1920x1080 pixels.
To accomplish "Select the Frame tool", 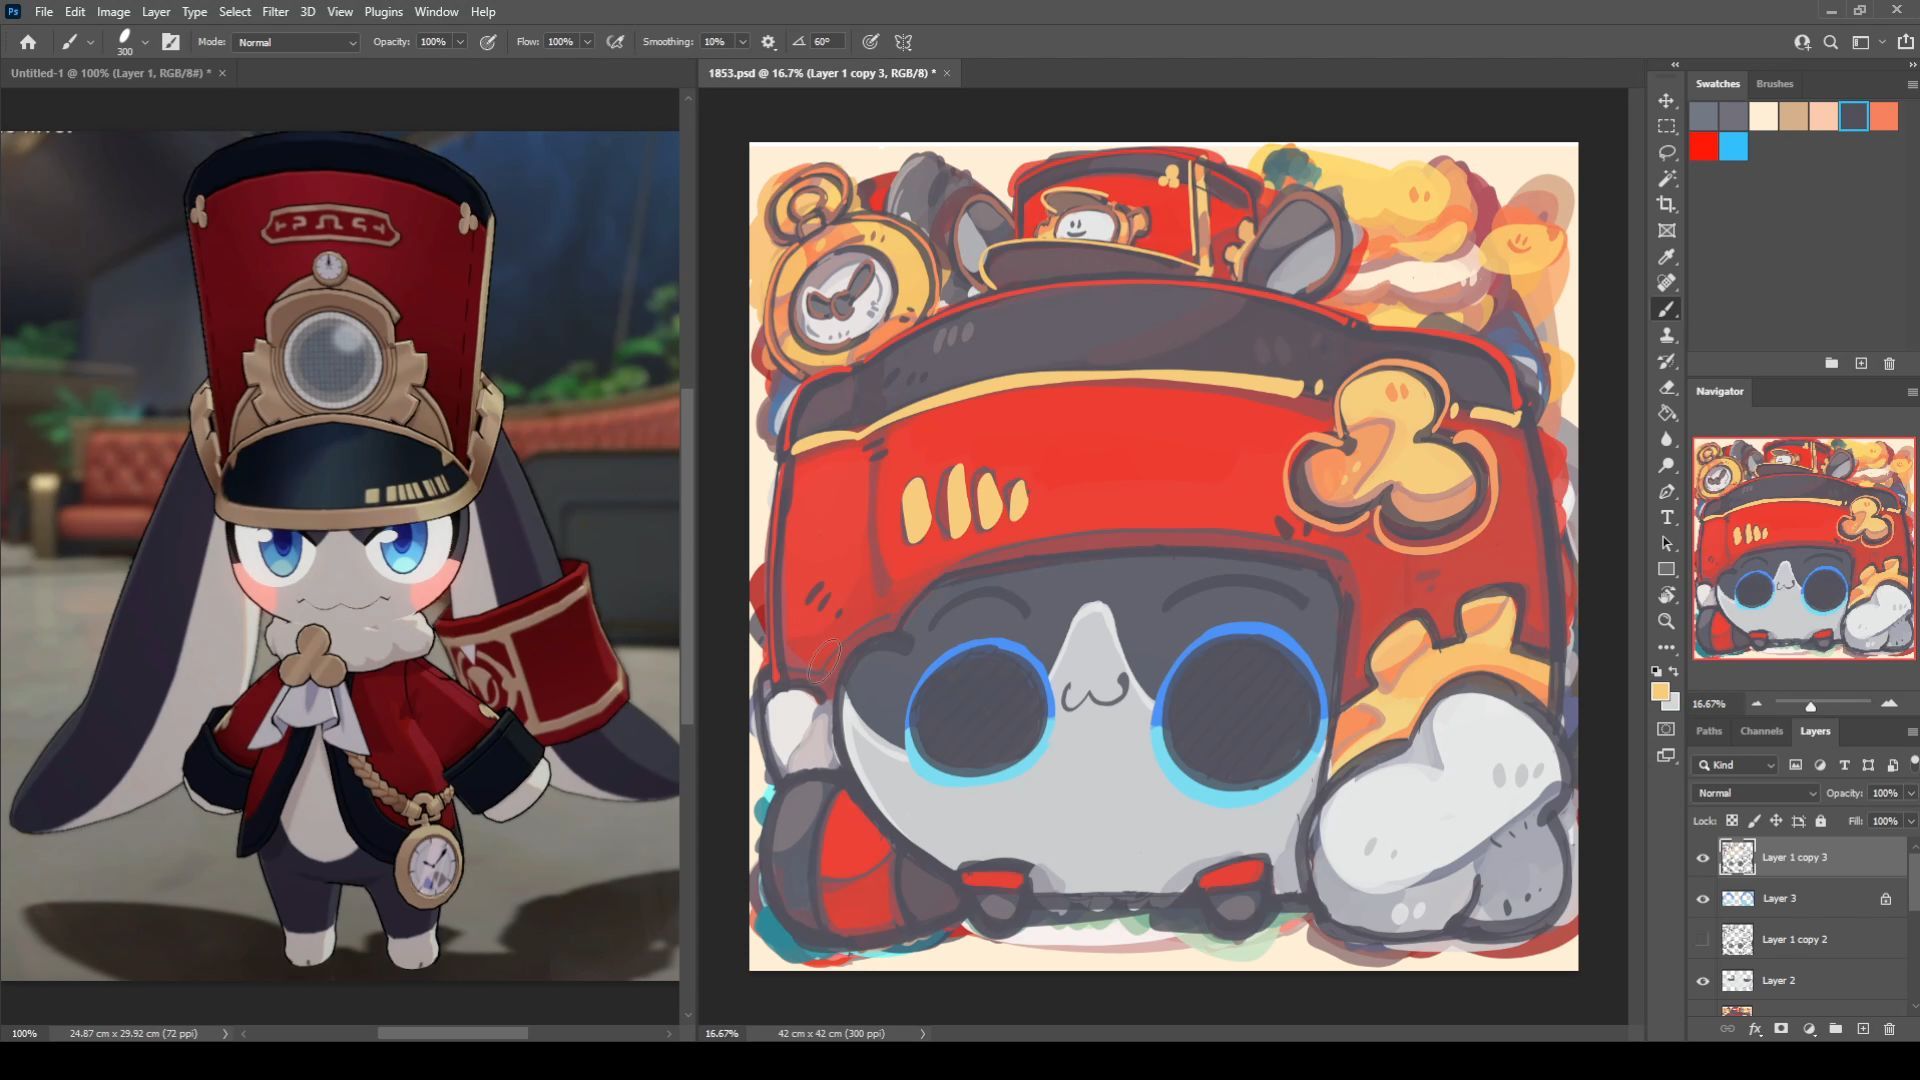I will pos(1666,231).
